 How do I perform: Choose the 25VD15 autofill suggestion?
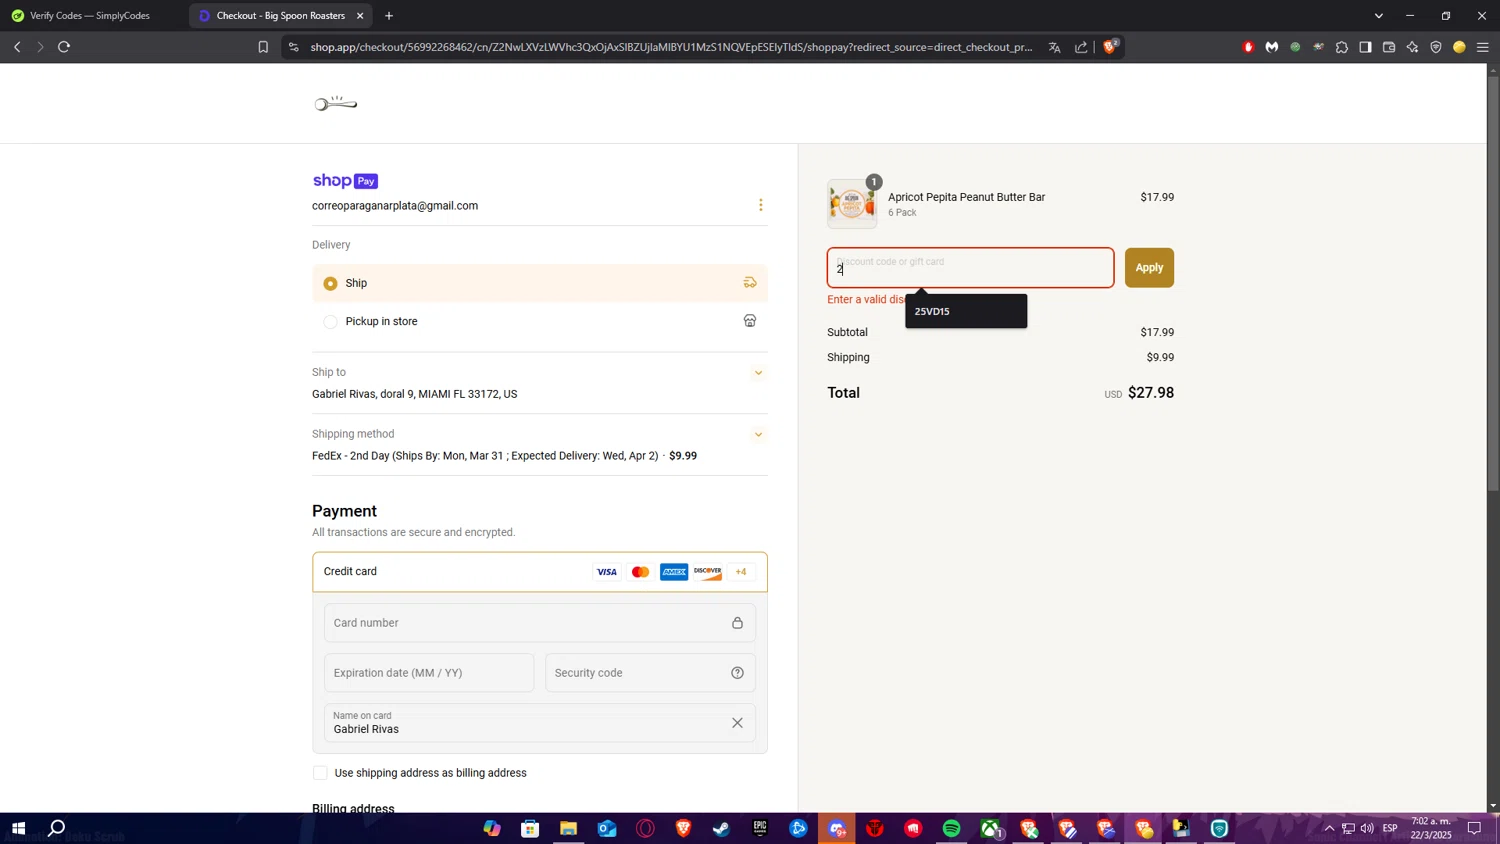coord(966,311)
